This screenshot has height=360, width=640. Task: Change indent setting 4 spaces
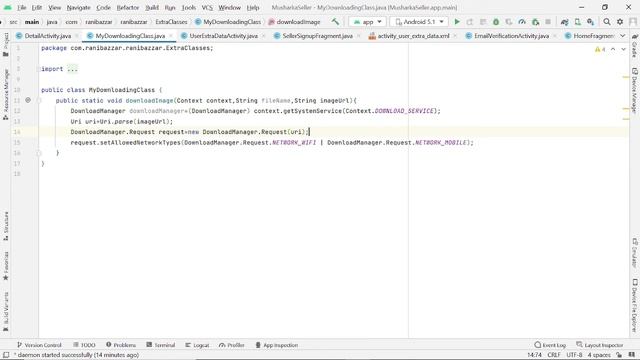point(599,355)
